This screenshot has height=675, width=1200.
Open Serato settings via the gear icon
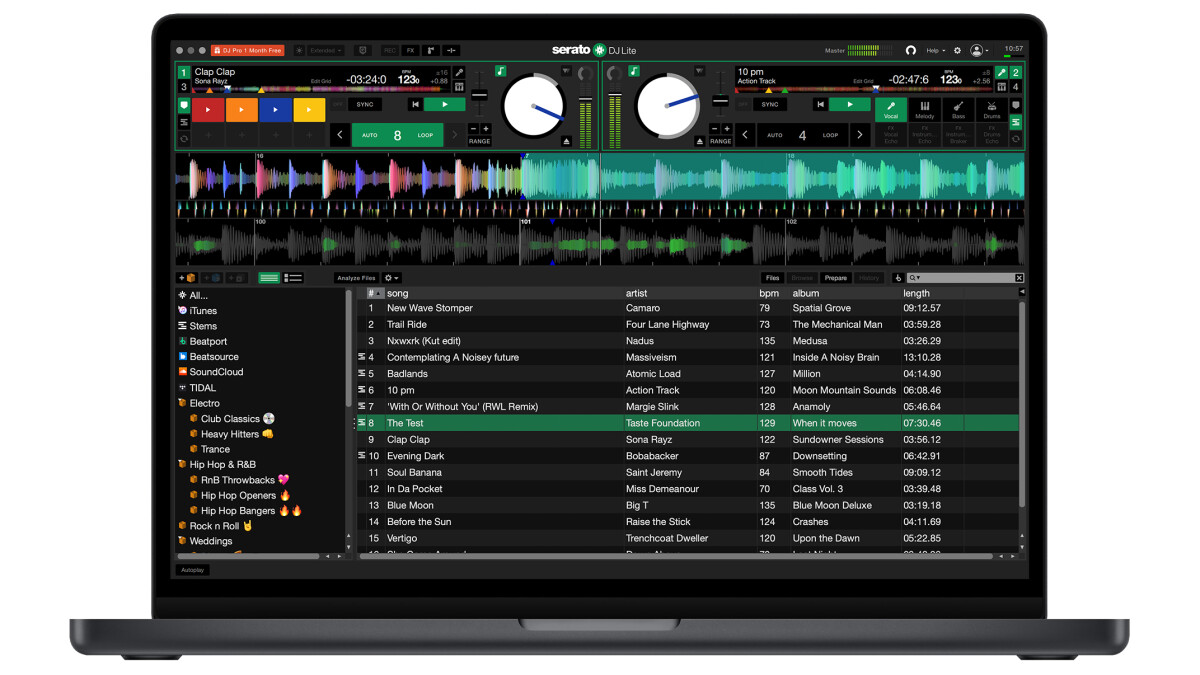coord(957,50)
